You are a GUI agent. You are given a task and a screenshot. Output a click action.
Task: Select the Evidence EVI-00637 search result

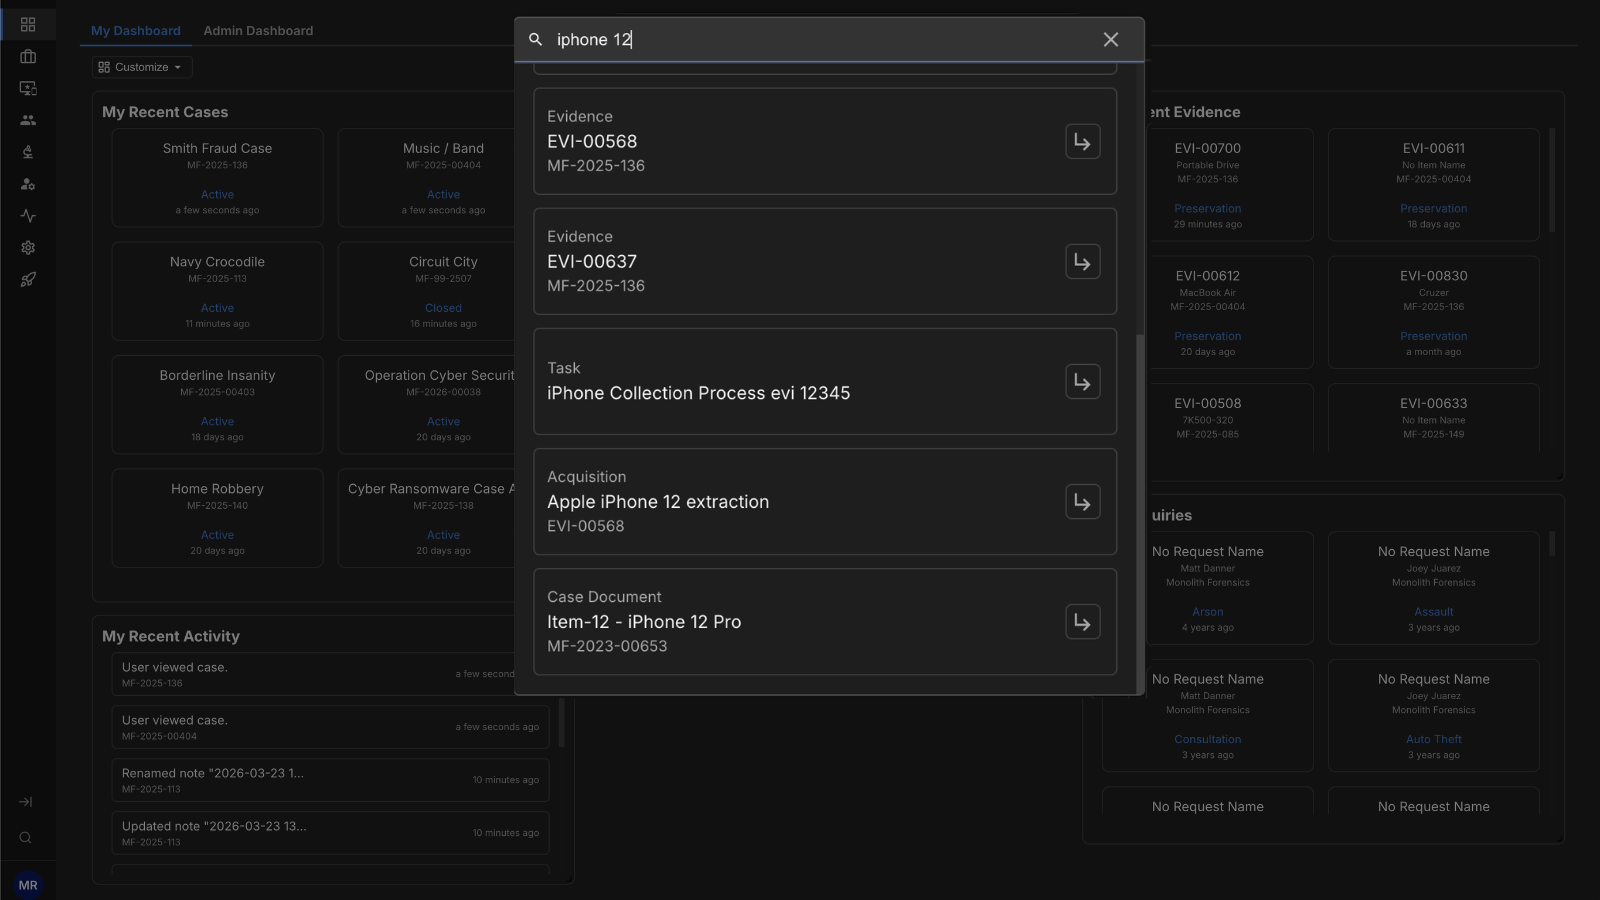pyautogui.click(x=825, y=261)
